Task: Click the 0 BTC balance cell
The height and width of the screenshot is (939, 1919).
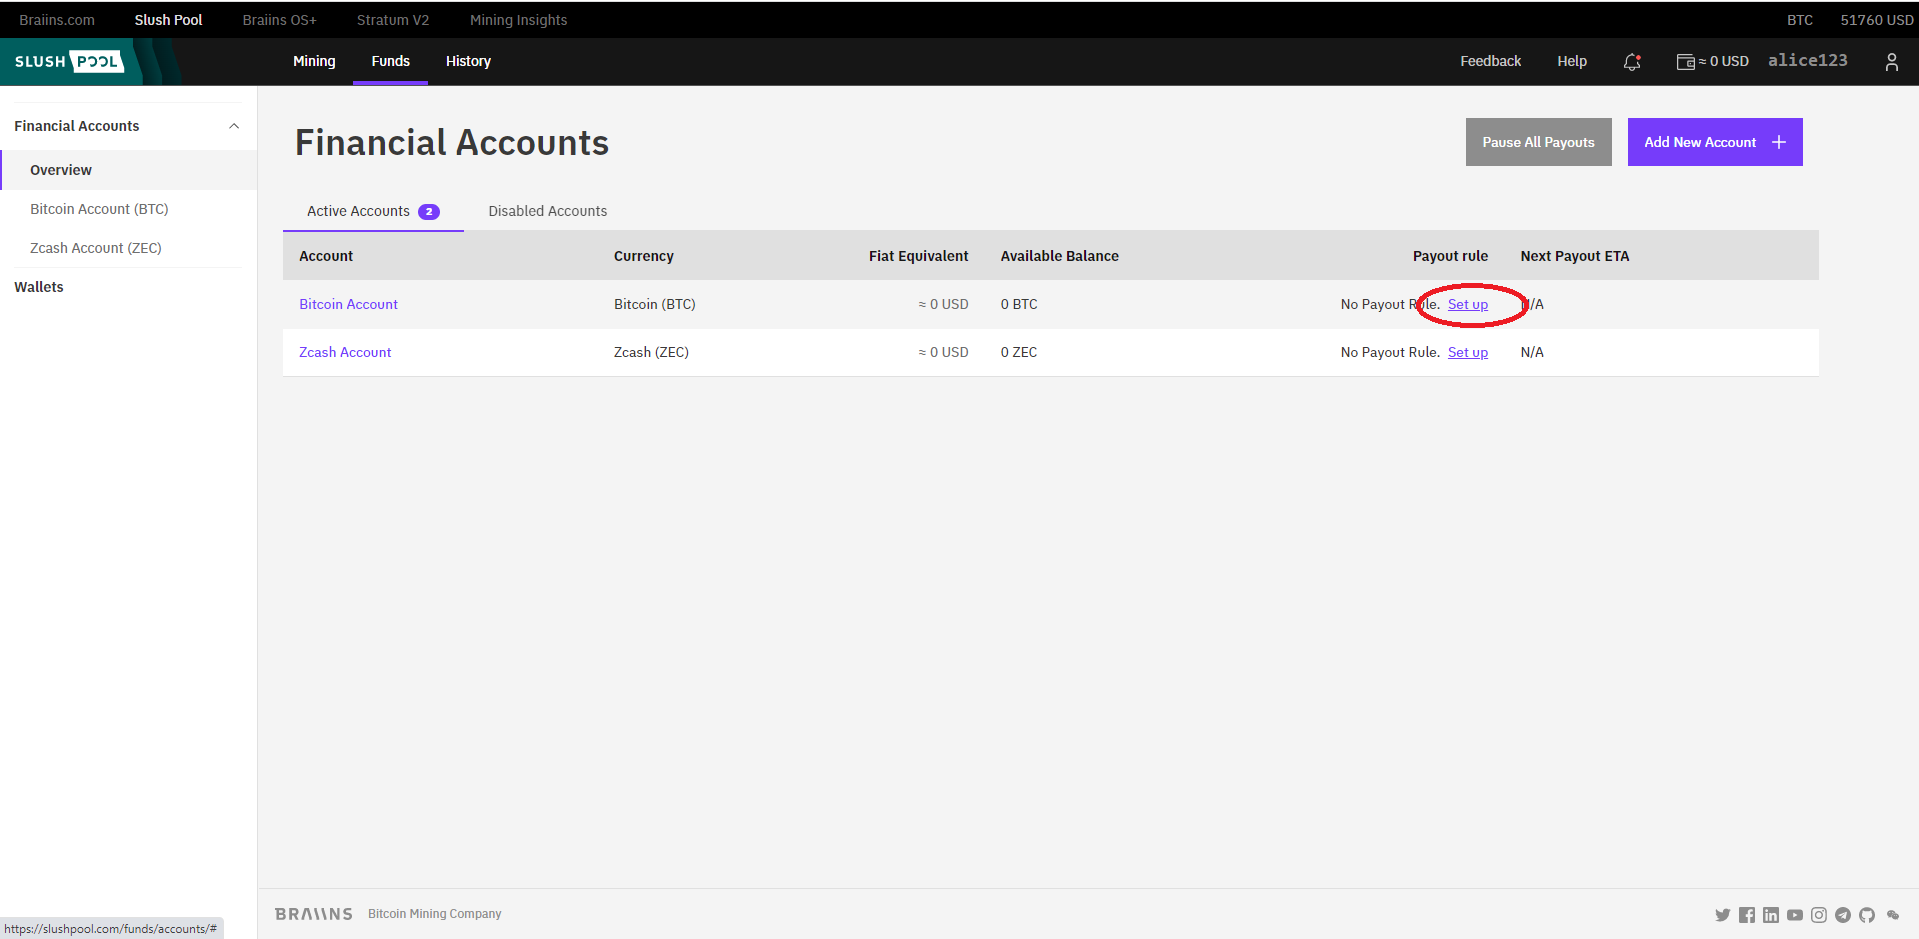Action: tap(1019, 304)
